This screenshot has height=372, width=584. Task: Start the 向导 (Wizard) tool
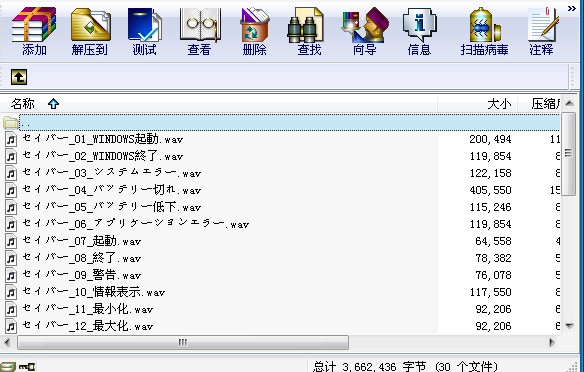tap(365, 32)
